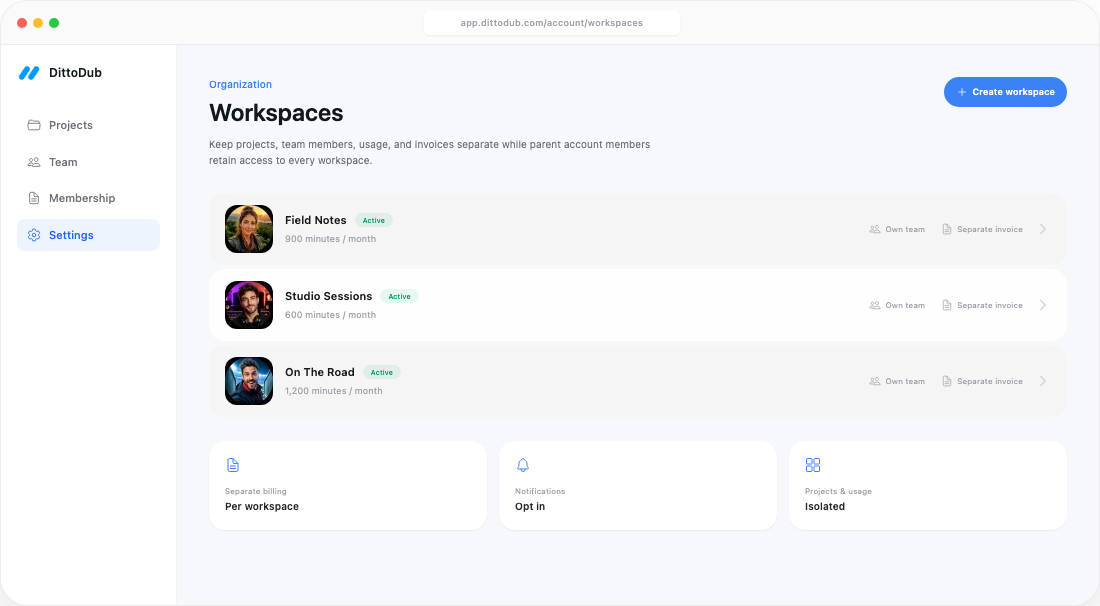Click the On The Road avatar thumbnail
Image resolution: width=1100 pixels, height=606 pixels.
tap(249, 382)
